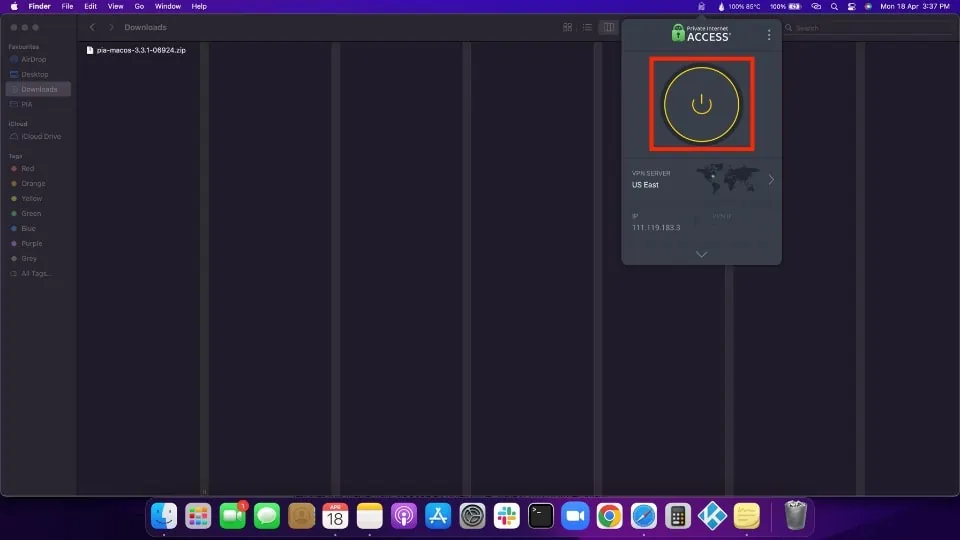Open the Help menu

(x=199, y=6)
